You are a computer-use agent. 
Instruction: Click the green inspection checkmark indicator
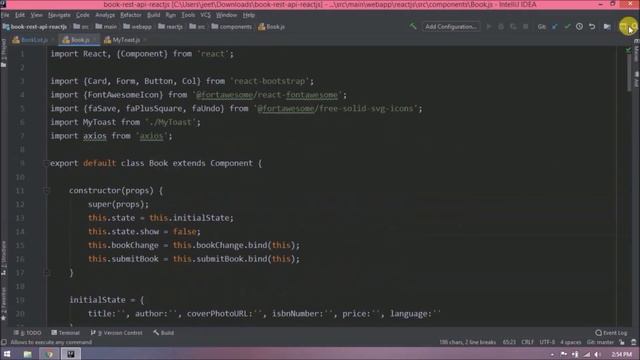click(628, 50)
